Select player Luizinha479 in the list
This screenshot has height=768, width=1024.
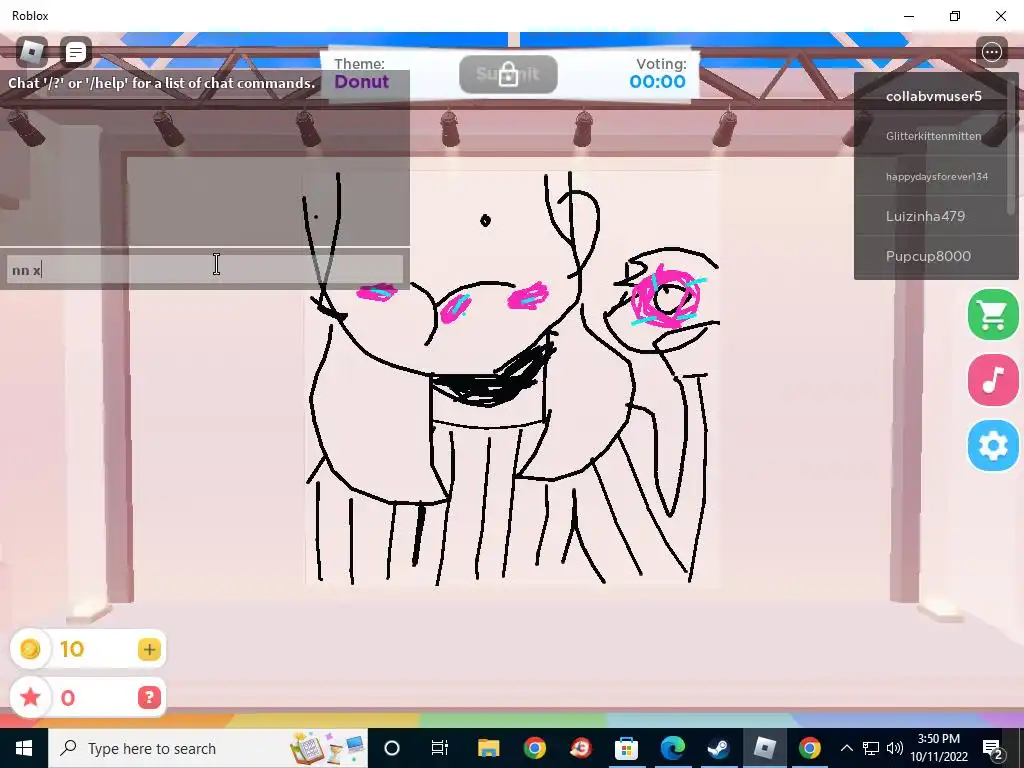pyautogui.click(x=933, y=216)
